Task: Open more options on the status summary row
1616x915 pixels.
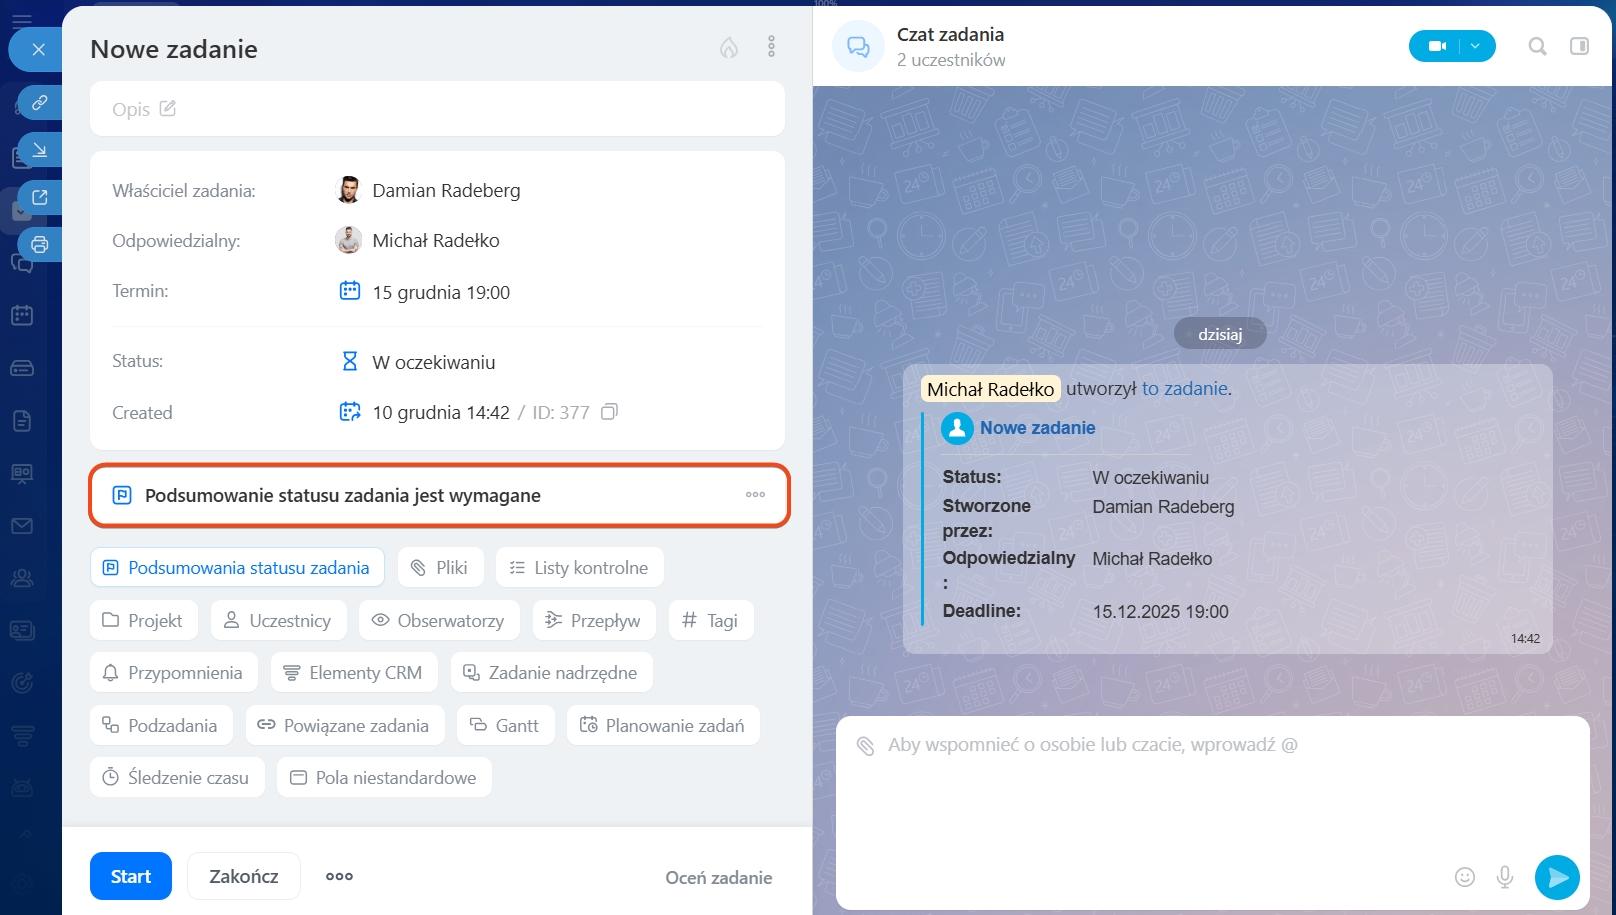Action: [x=755, y=495]
